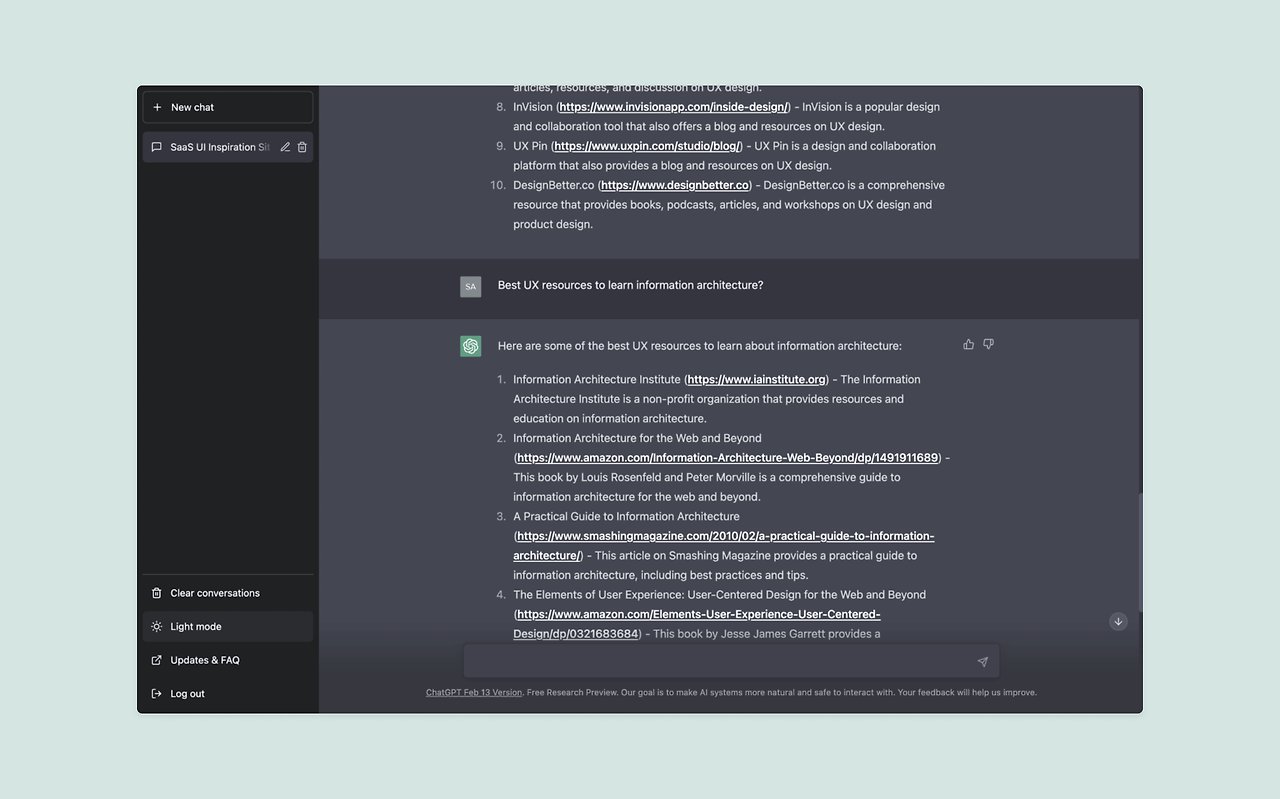This screenshot has width=1280, height=799.
Task: Give the response a thumbs down
Action: [x=988, y=344]
